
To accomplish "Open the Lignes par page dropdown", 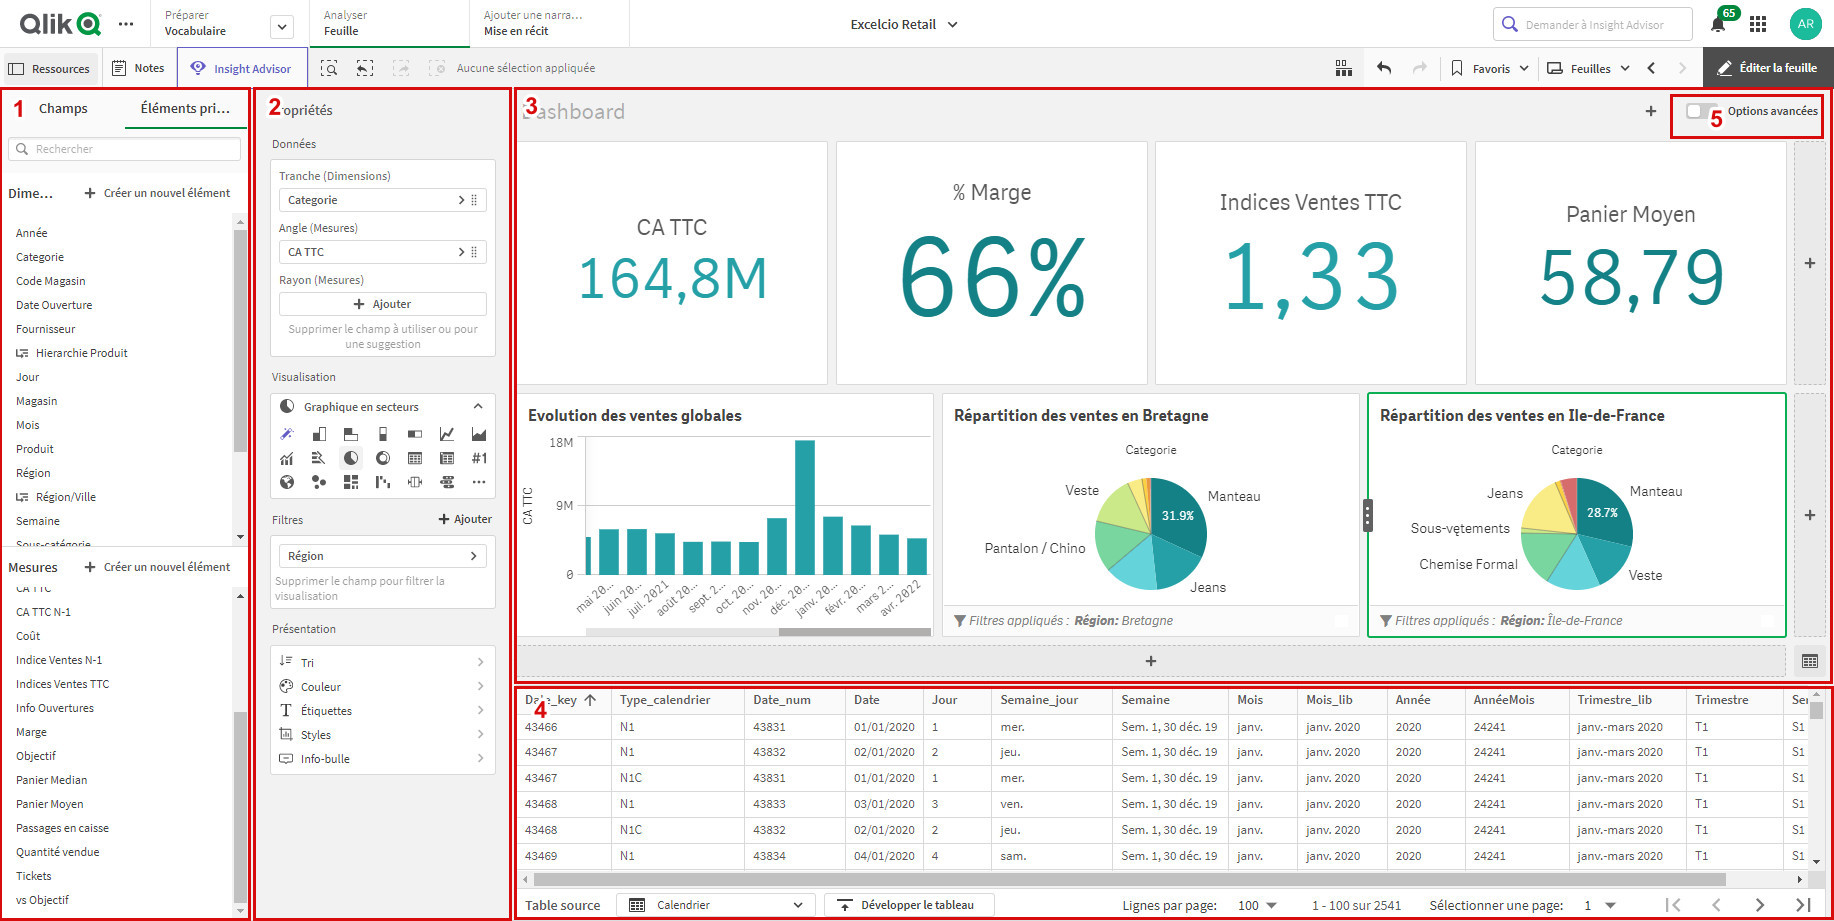I will tap(1257, 904).
